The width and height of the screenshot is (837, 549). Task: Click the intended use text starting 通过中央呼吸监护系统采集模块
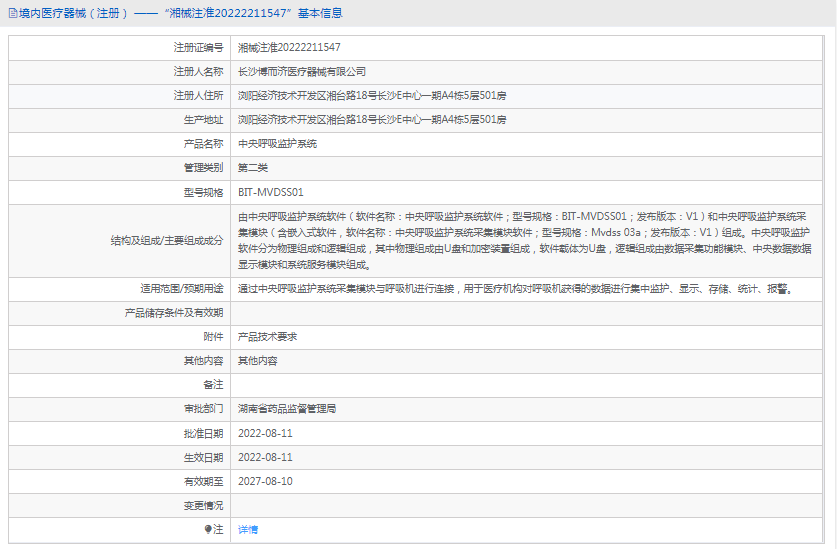coord(516,289)
